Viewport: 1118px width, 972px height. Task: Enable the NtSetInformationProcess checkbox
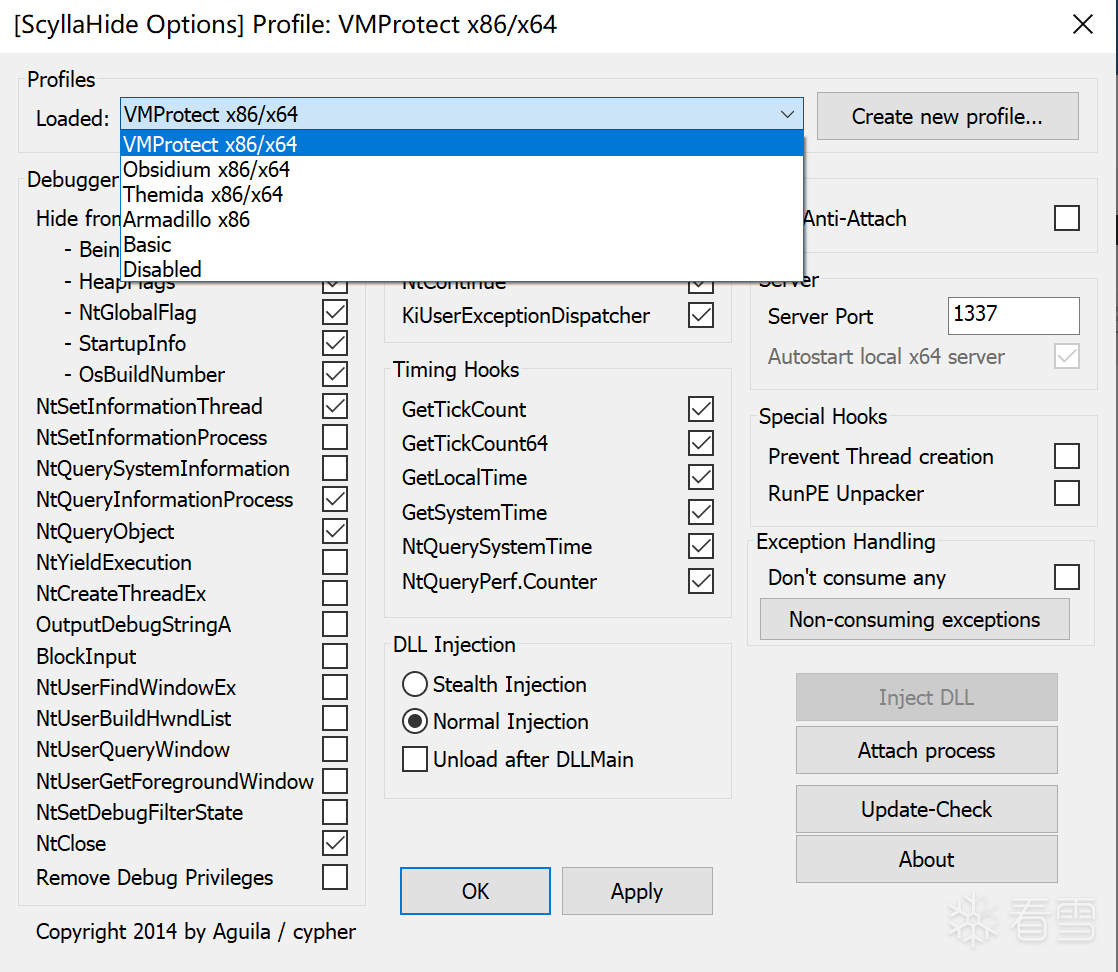335,437
